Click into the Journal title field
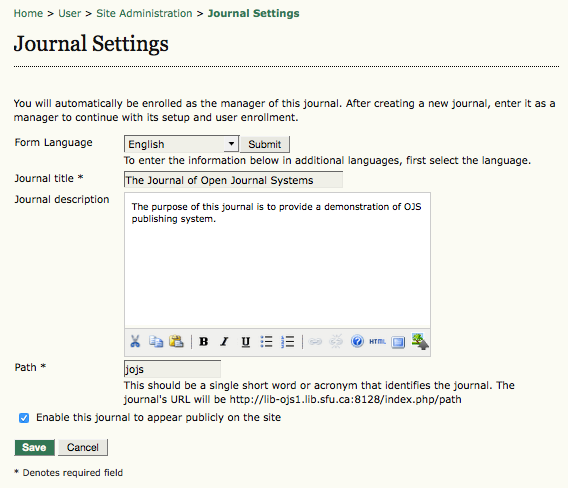Screen dimensions: 568x488 point(233,180)
